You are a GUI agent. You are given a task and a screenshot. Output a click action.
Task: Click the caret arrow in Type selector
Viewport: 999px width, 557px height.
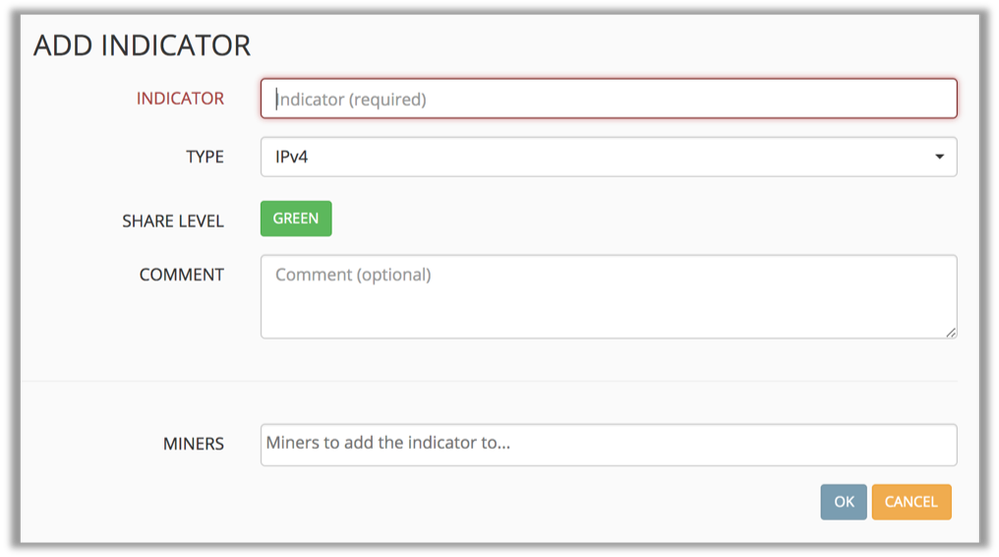coord(939,157)
